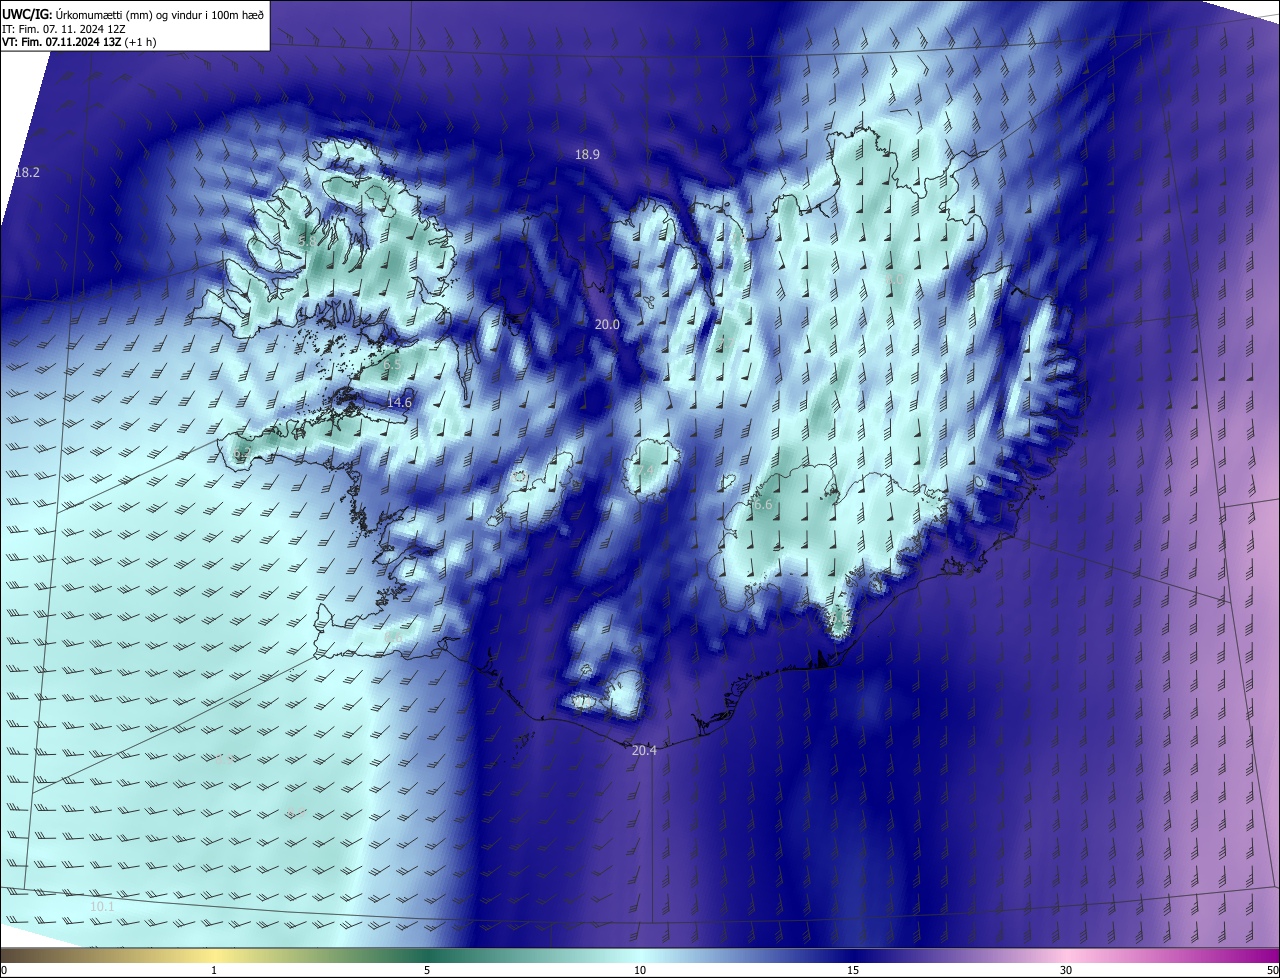Click the map title "Úrkomumætti (mm) og vindur í 100m hæð"
The height and width of the screenshot is (978, 1280).
[x=160, y=14]
